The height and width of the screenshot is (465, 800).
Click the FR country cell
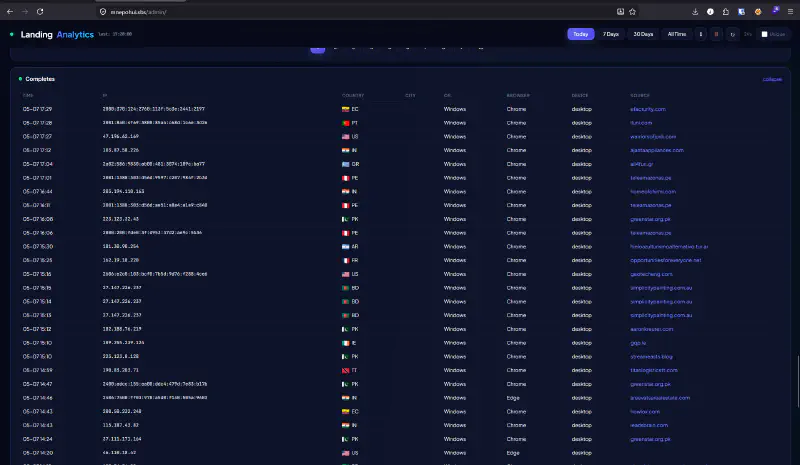(x=350, y=260)
